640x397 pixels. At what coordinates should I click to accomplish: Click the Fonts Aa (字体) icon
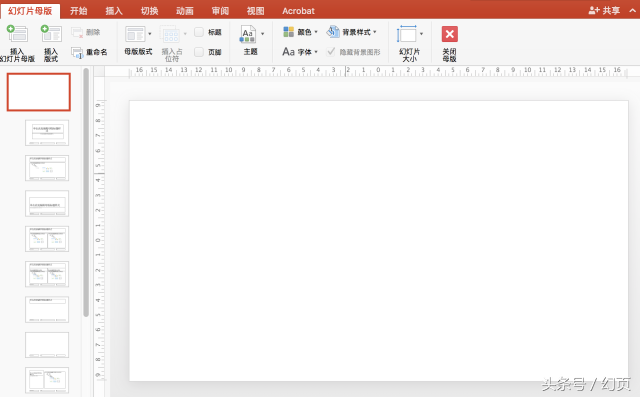click(x=288, y=52)
